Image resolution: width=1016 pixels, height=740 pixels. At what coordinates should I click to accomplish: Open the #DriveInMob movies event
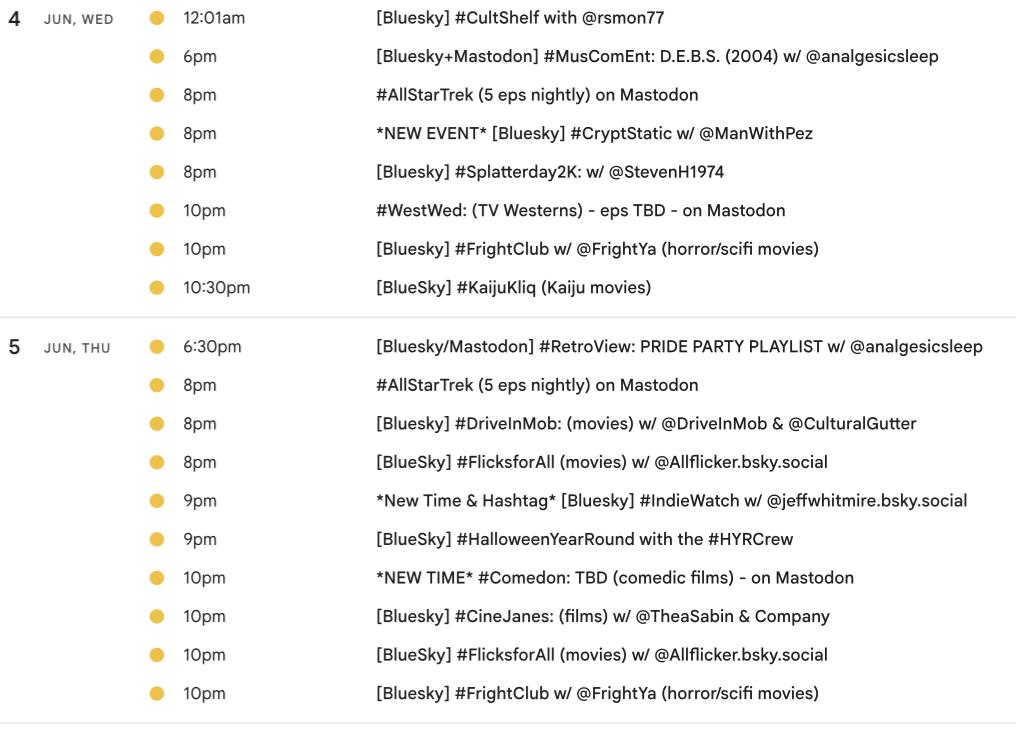click(646, 424)
